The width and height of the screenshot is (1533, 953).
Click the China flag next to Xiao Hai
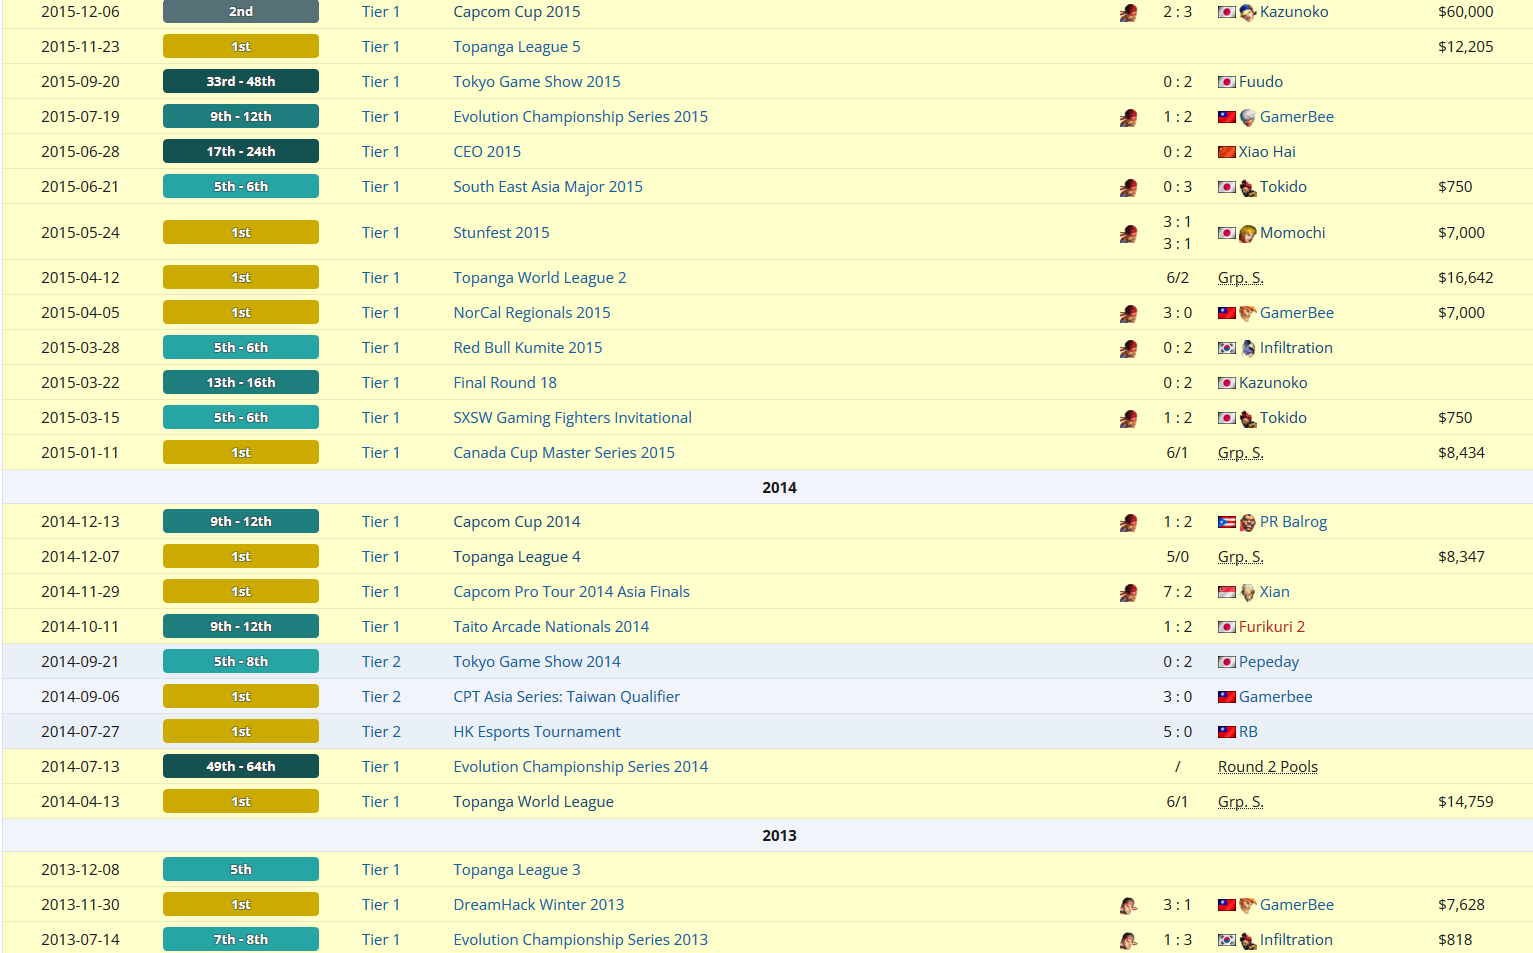(x=1226, y=152)
